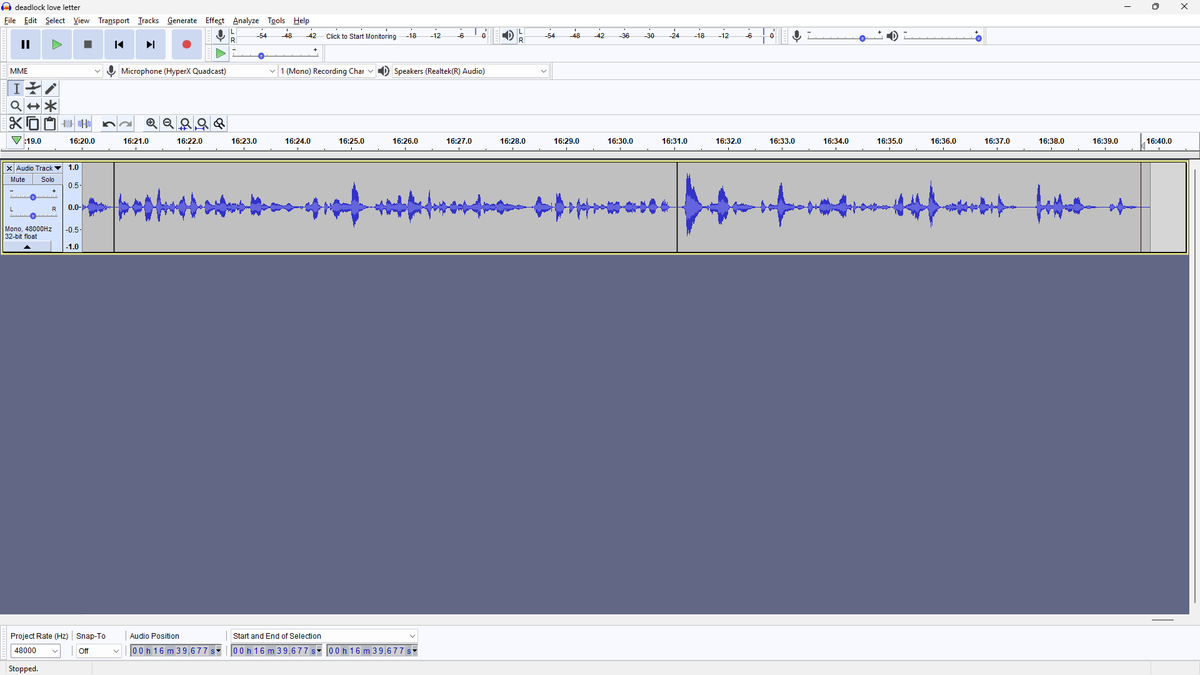Screen dimensions: 1200x675
Task: Cut the selection with the scissors icon
Action: (x=15, y=124)
